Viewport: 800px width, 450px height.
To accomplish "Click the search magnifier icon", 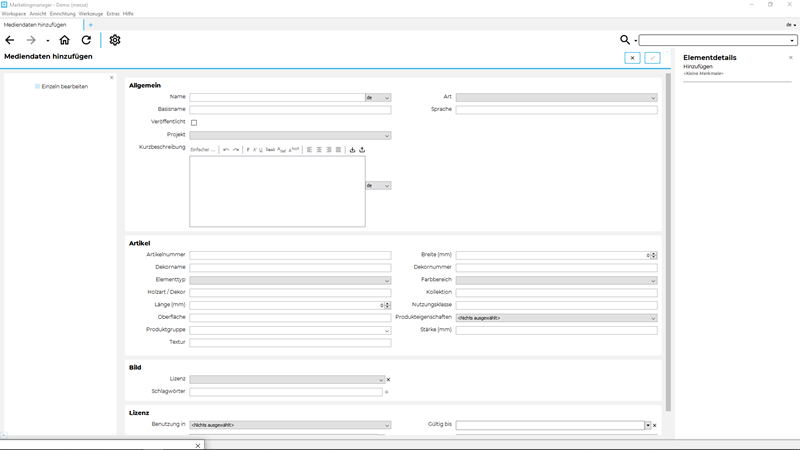I will coord(624,40).
